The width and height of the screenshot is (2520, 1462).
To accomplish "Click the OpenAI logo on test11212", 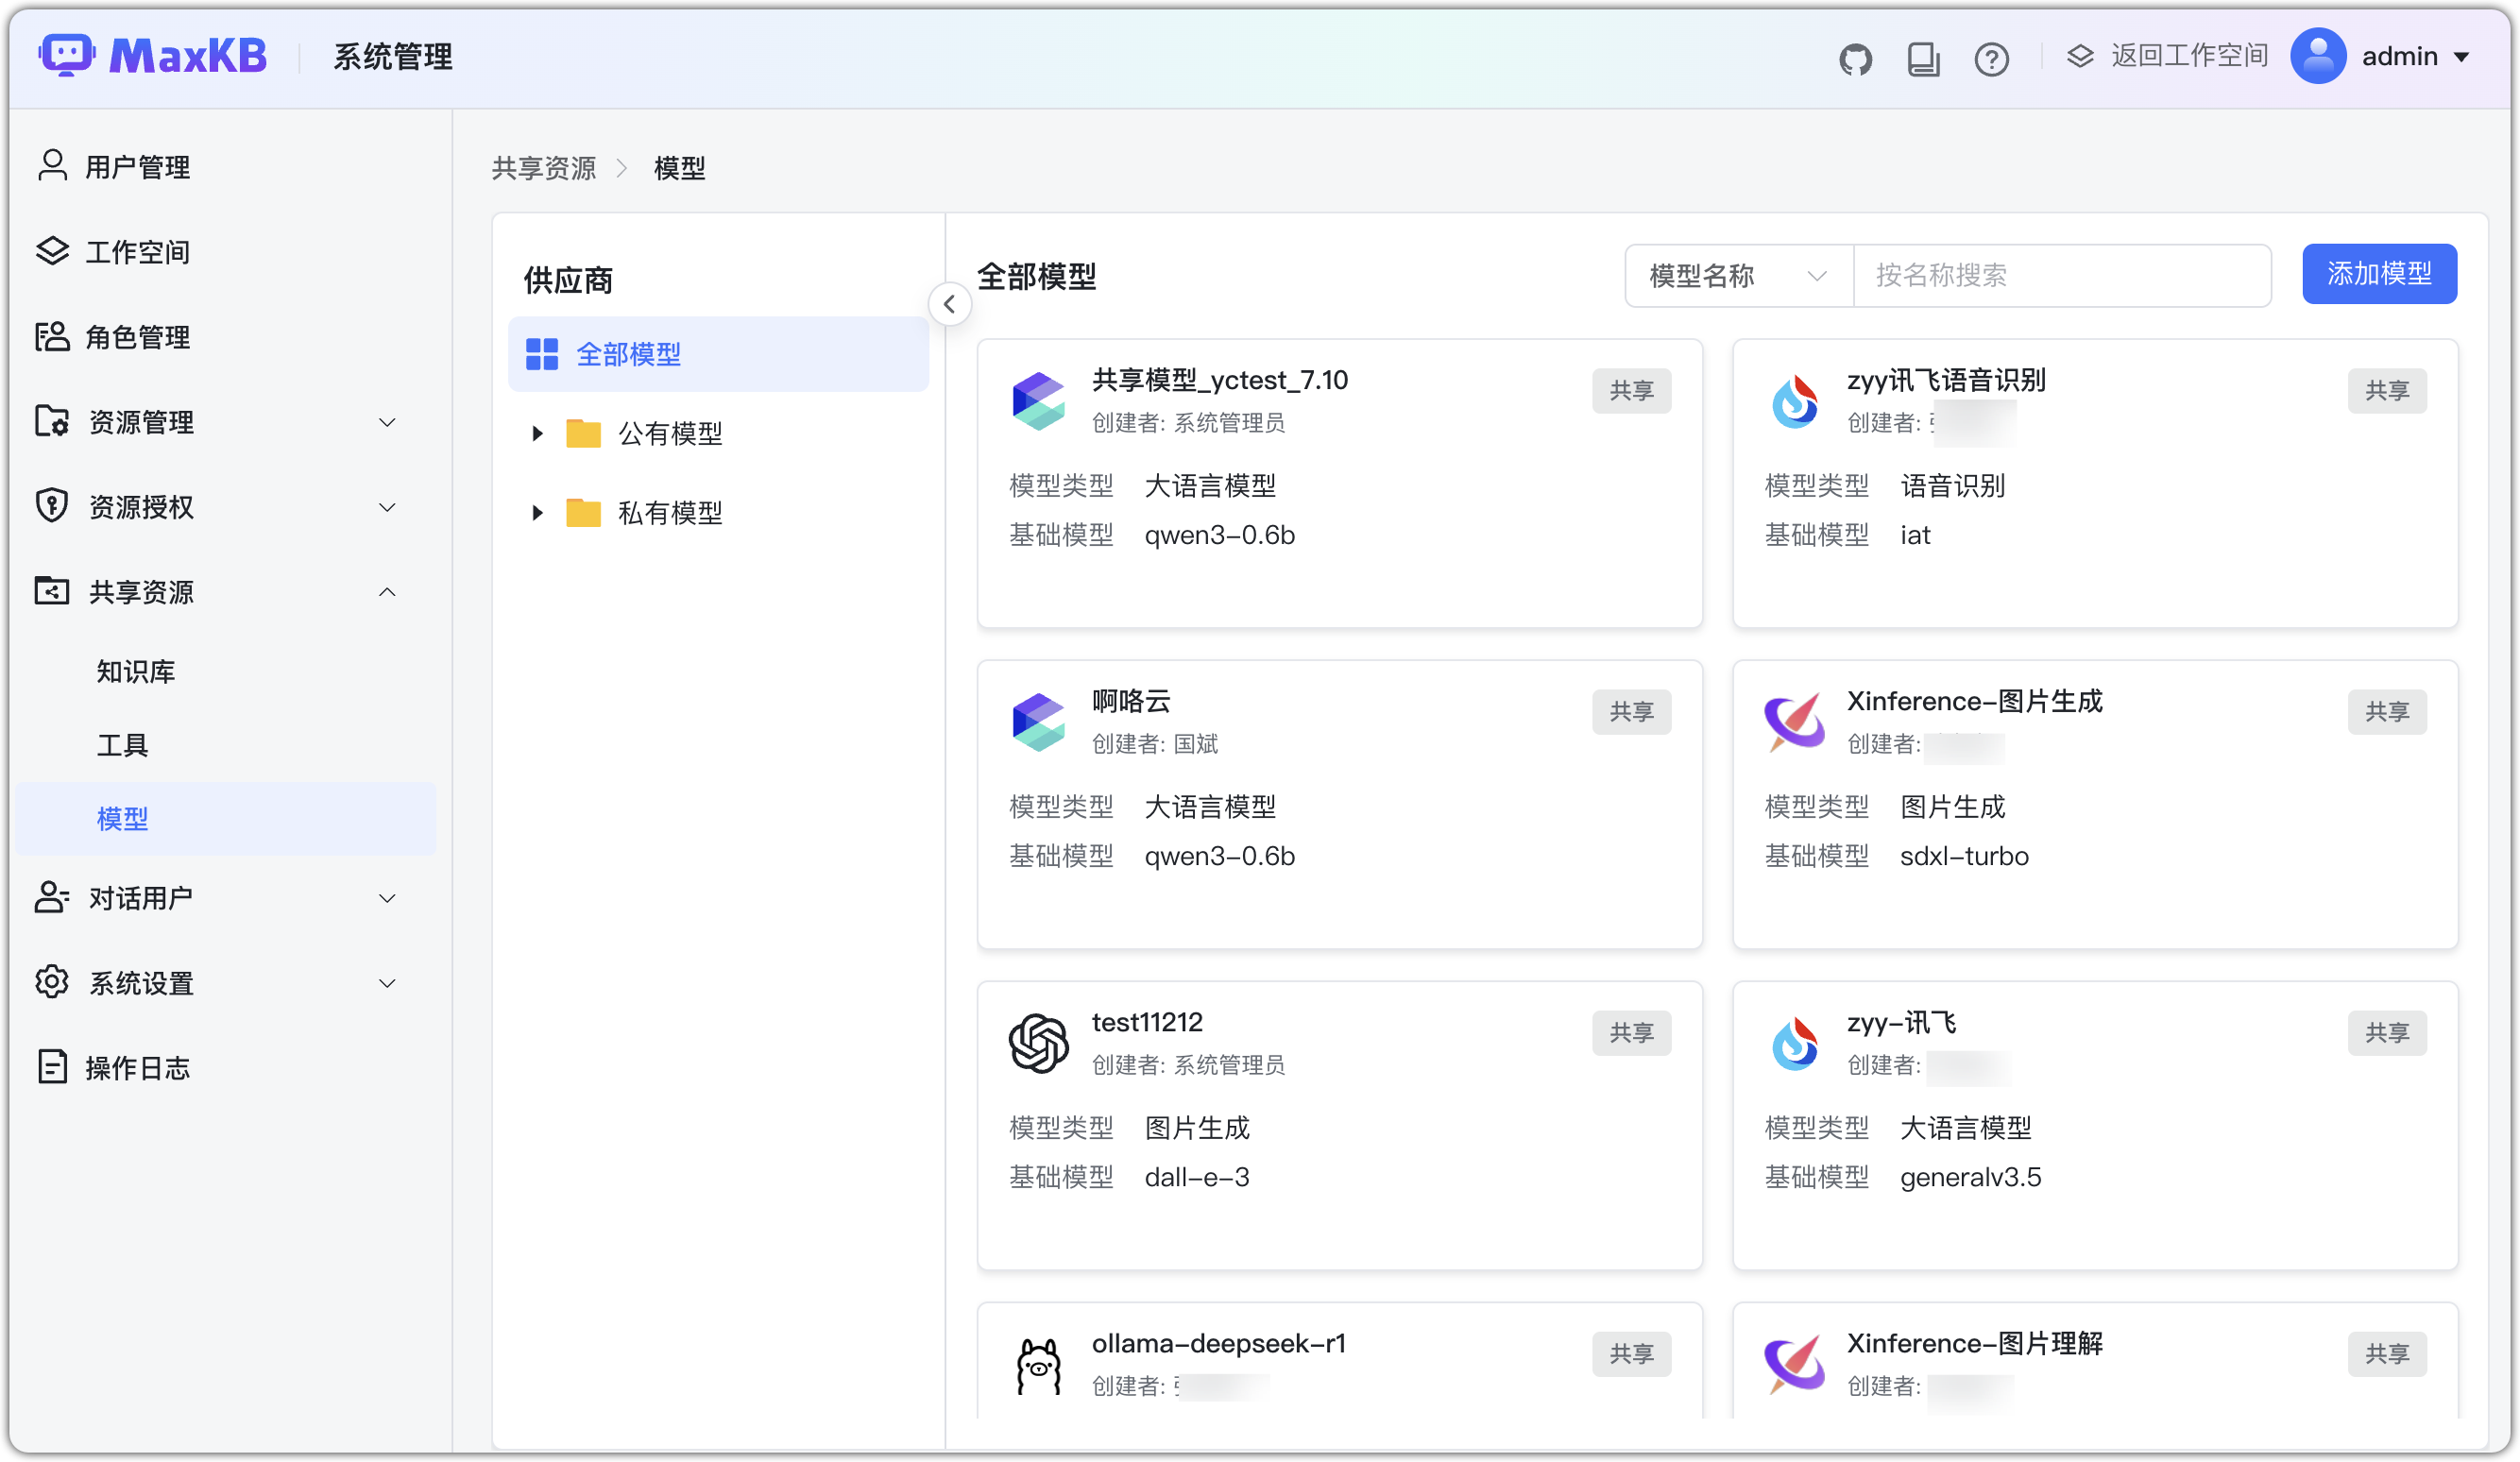I will point(1038,1043).
